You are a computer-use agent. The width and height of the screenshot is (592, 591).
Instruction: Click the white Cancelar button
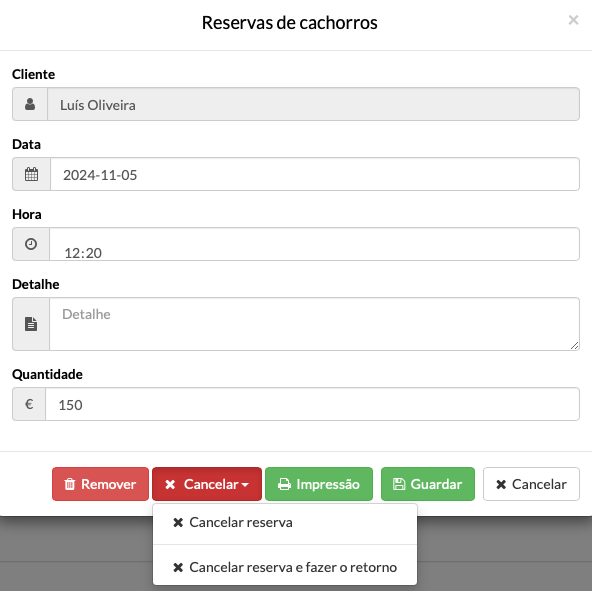click(x=531, y=484)
